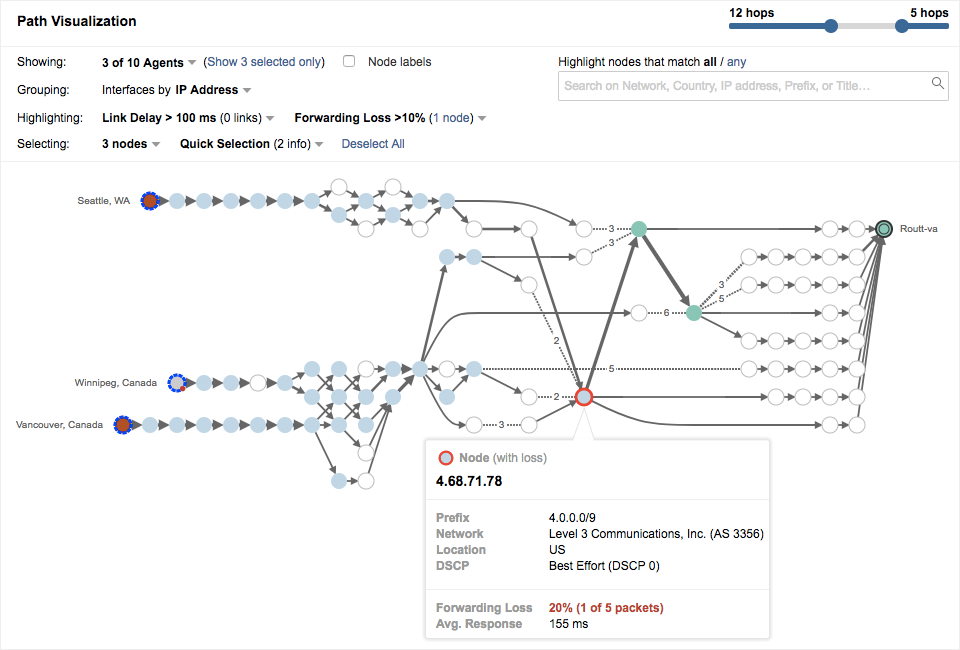Open the Quick Selection dropdown
The width and height of the screenshot is (960, 650).
(251, 144)
